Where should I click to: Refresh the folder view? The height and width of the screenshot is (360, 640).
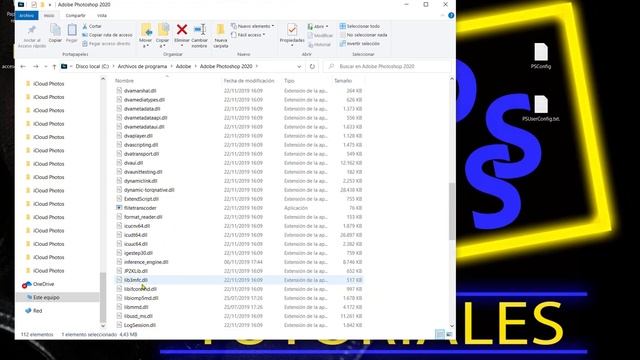[312, 66]
